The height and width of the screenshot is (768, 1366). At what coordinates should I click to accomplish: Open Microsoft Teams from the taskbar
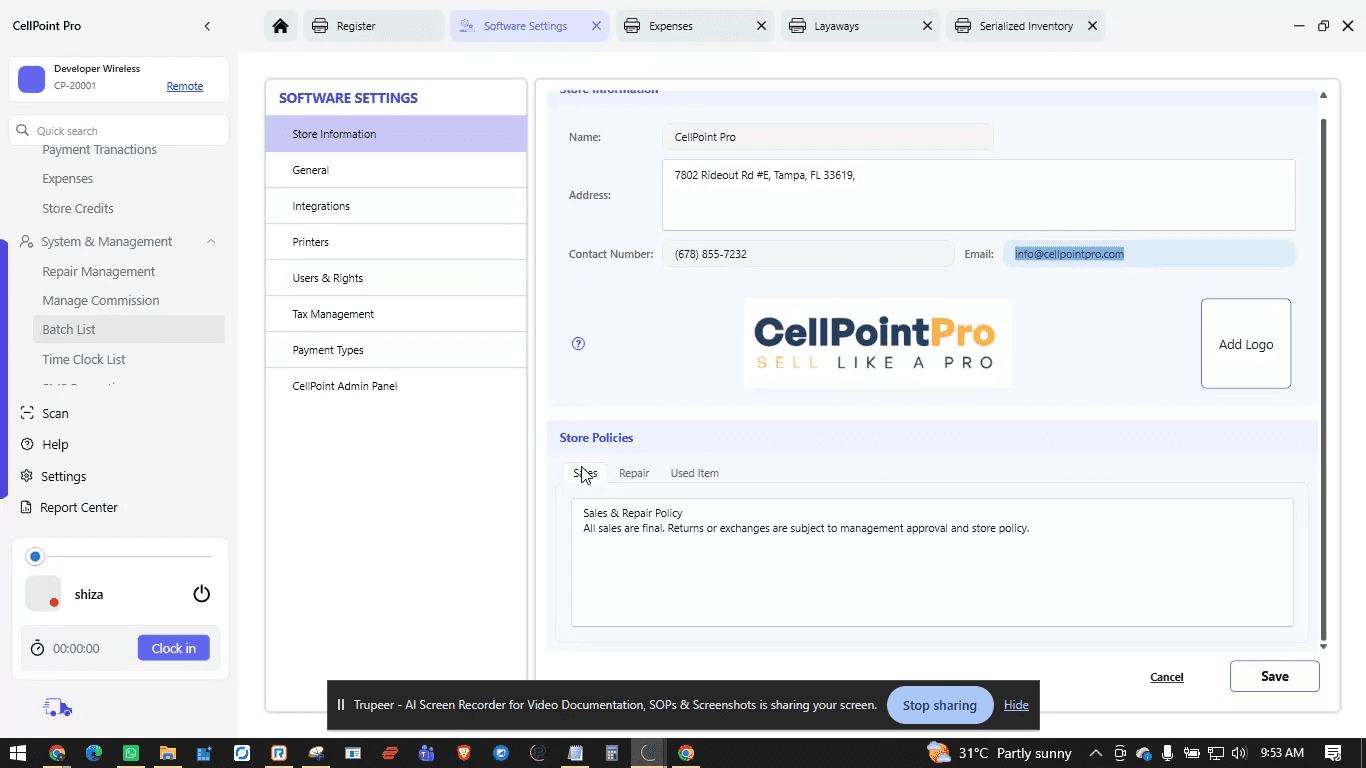427,753
